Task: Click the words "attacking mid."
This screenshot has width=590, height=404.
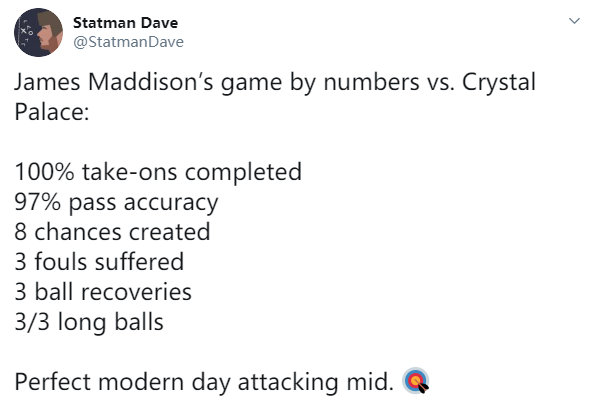Action: click(315, 381)
